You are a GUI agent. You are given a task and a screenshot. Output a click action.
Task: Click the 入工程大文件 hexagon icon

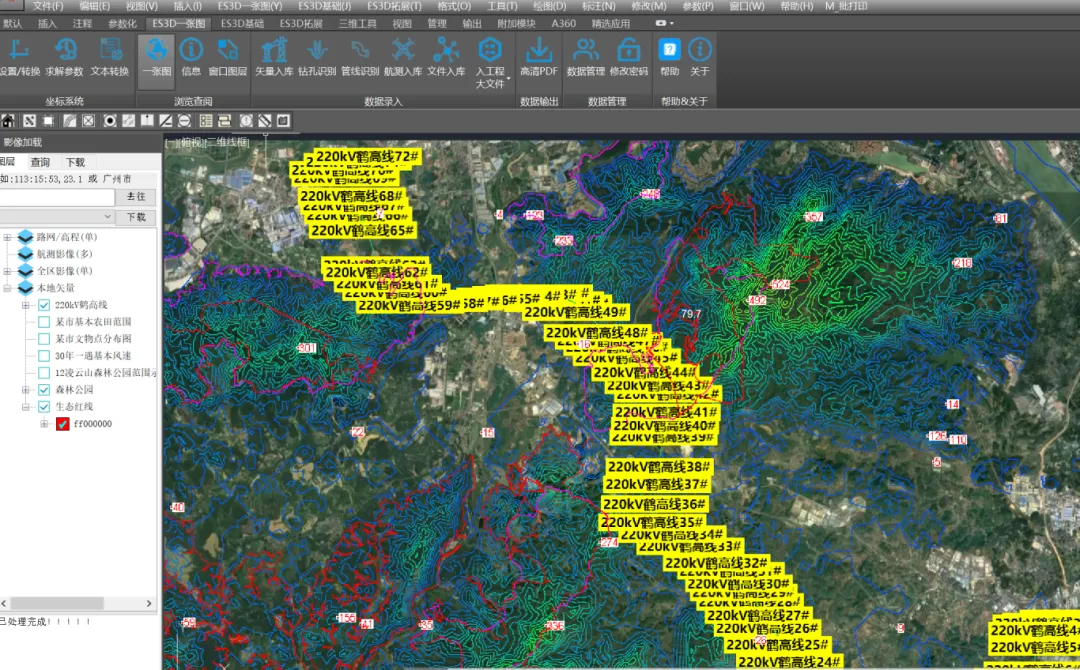490,50
